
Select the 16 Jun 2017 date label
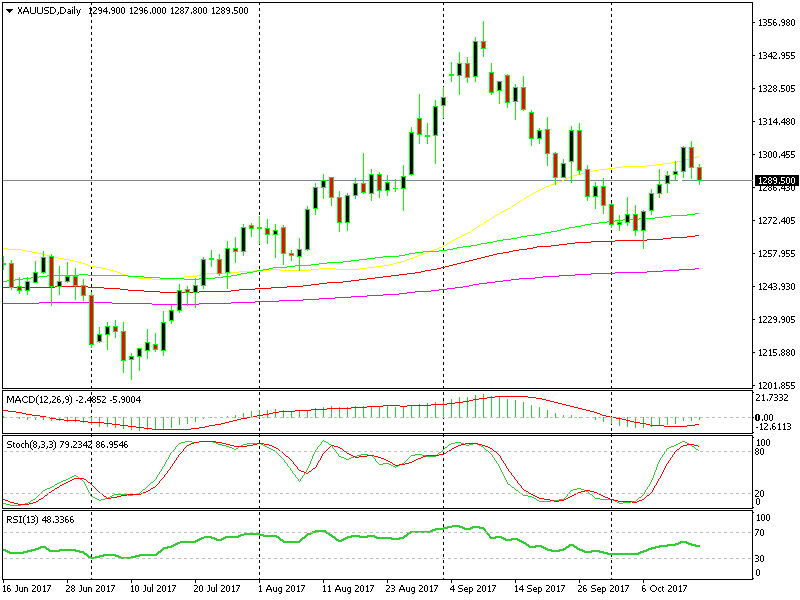pyautogui.click(x=27, y=588)
